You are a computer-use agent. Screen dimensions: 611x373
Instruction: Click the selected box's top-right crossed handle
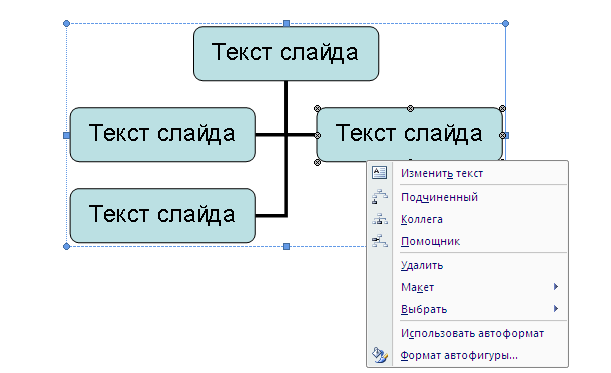coord(502,108)
